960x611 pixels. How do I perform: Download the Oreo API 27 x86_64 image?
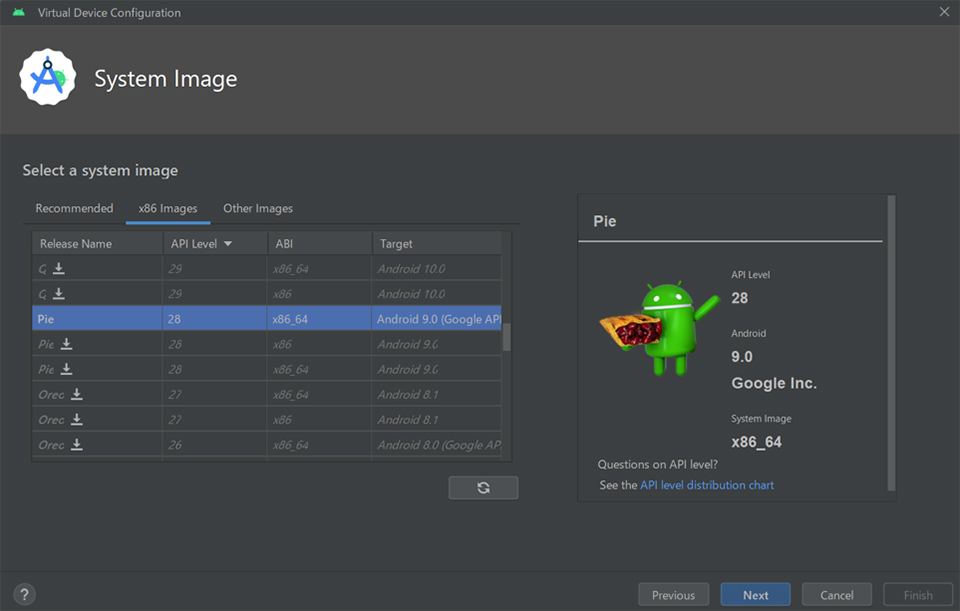(x=76, y=394)
